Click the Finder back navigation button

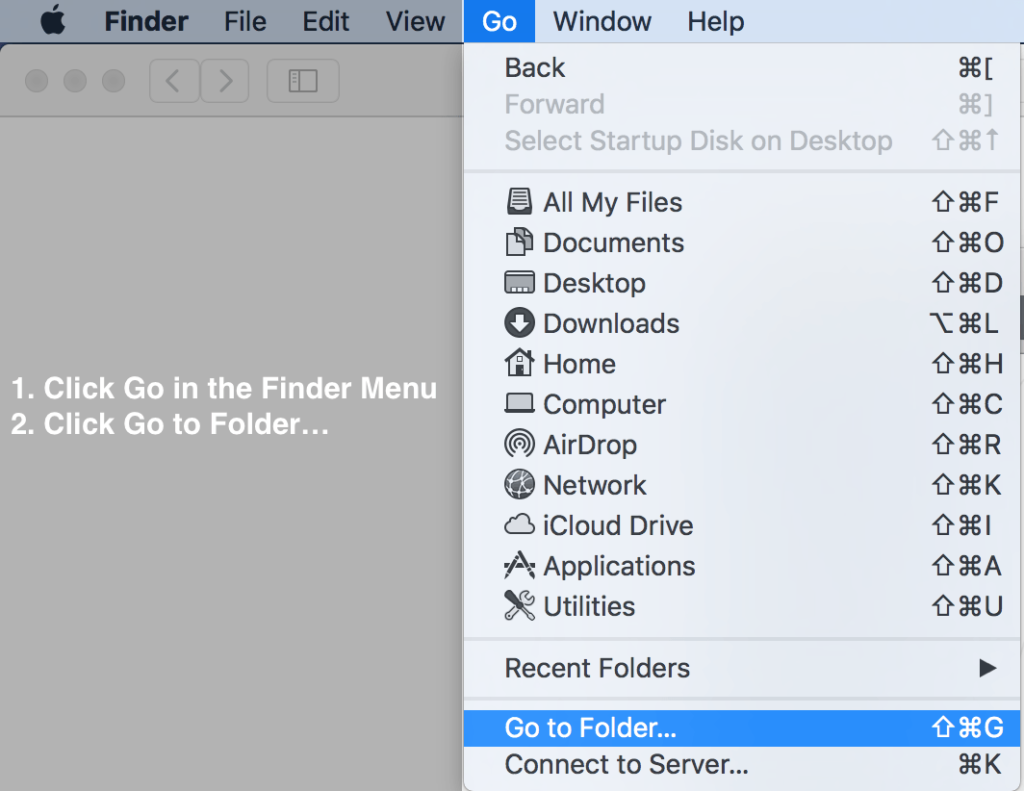tap(174, 81)
